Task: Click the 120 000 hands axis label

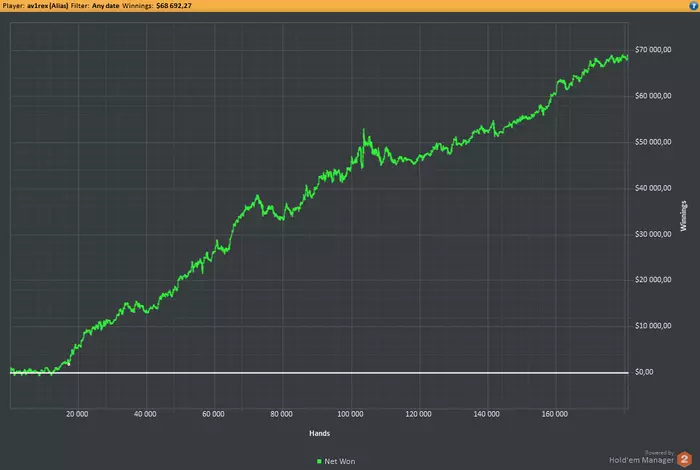Action: [418, 414]
